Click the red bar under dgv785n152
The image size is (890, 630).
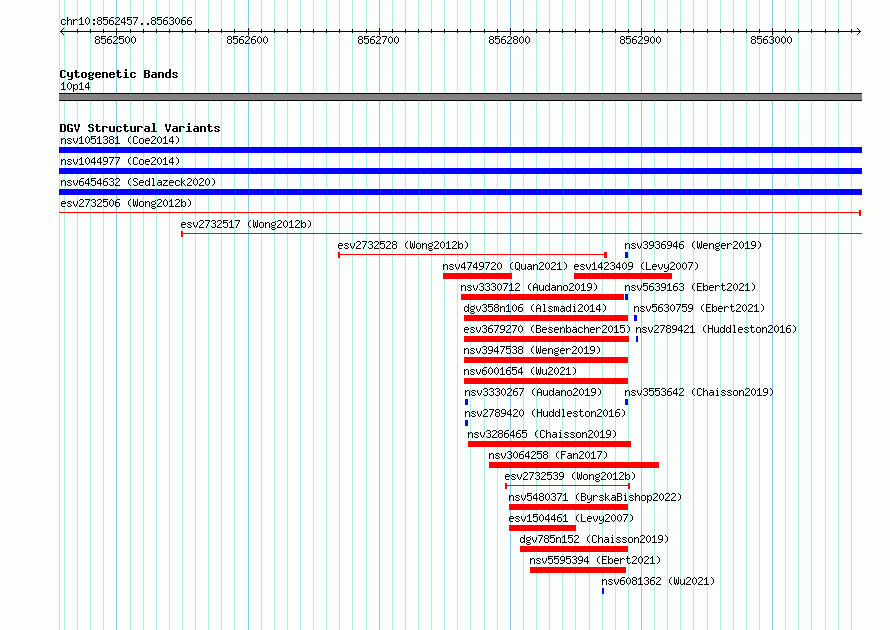(x=574, y=549)
